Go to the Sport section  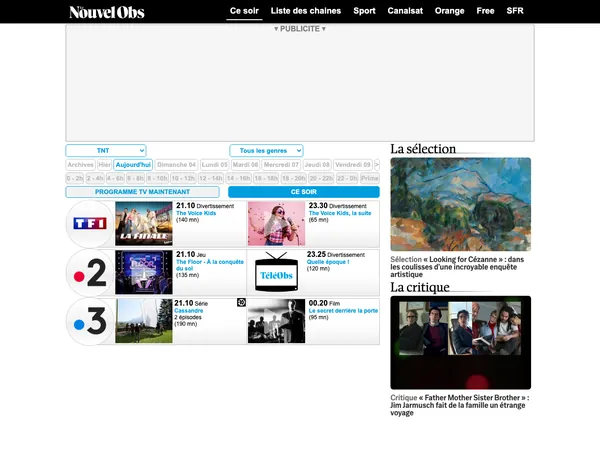point(364,11)
